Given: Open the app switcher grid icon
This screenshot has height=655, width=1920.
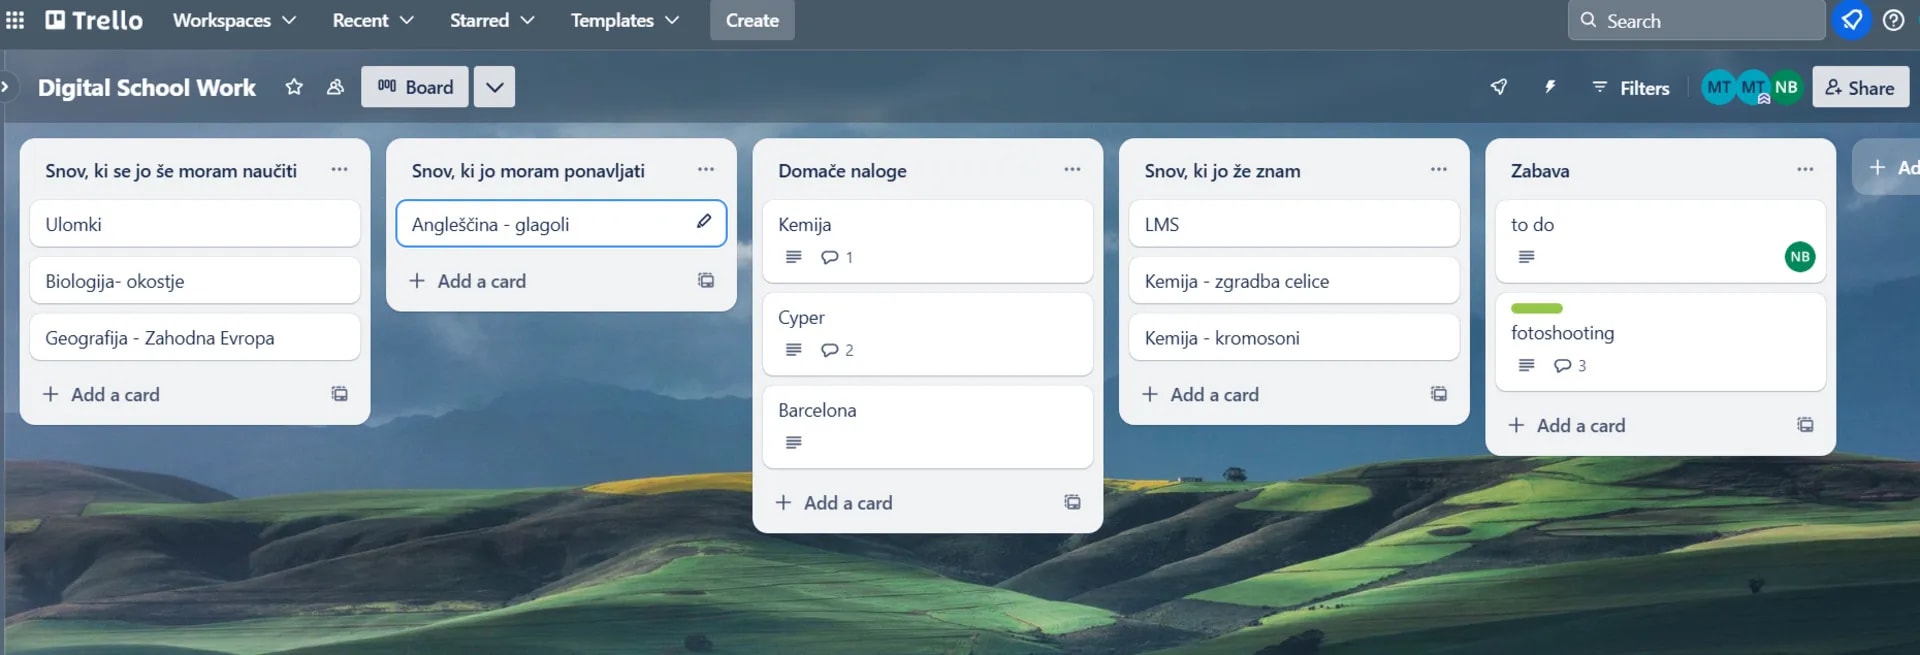Looking at the screenshot, I should pyautogui.click(x=15, y=20).
